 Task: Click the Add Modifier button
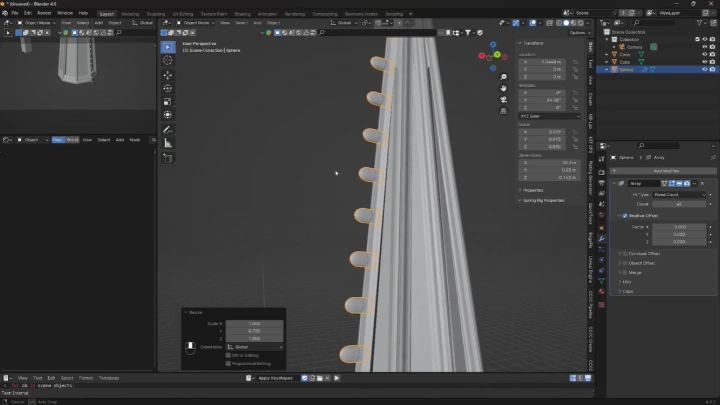click(664, 171)
